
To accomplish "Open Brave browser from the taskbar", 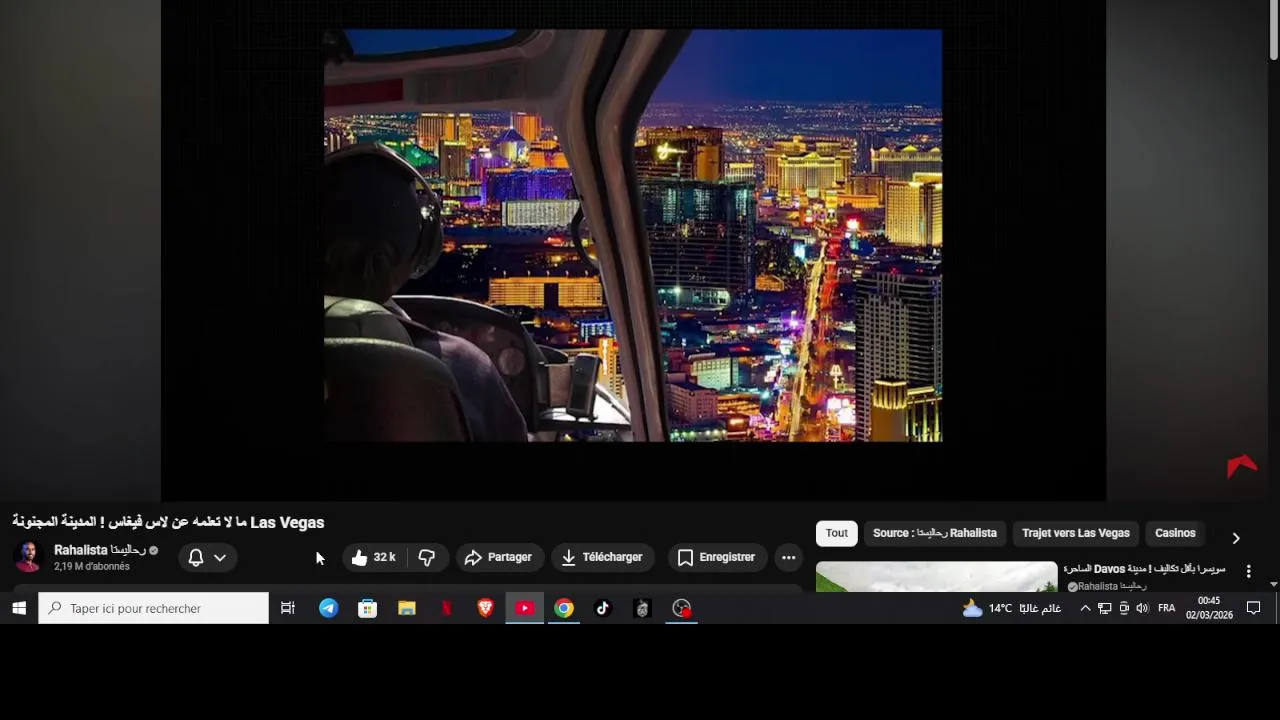I will click(485, 608).
